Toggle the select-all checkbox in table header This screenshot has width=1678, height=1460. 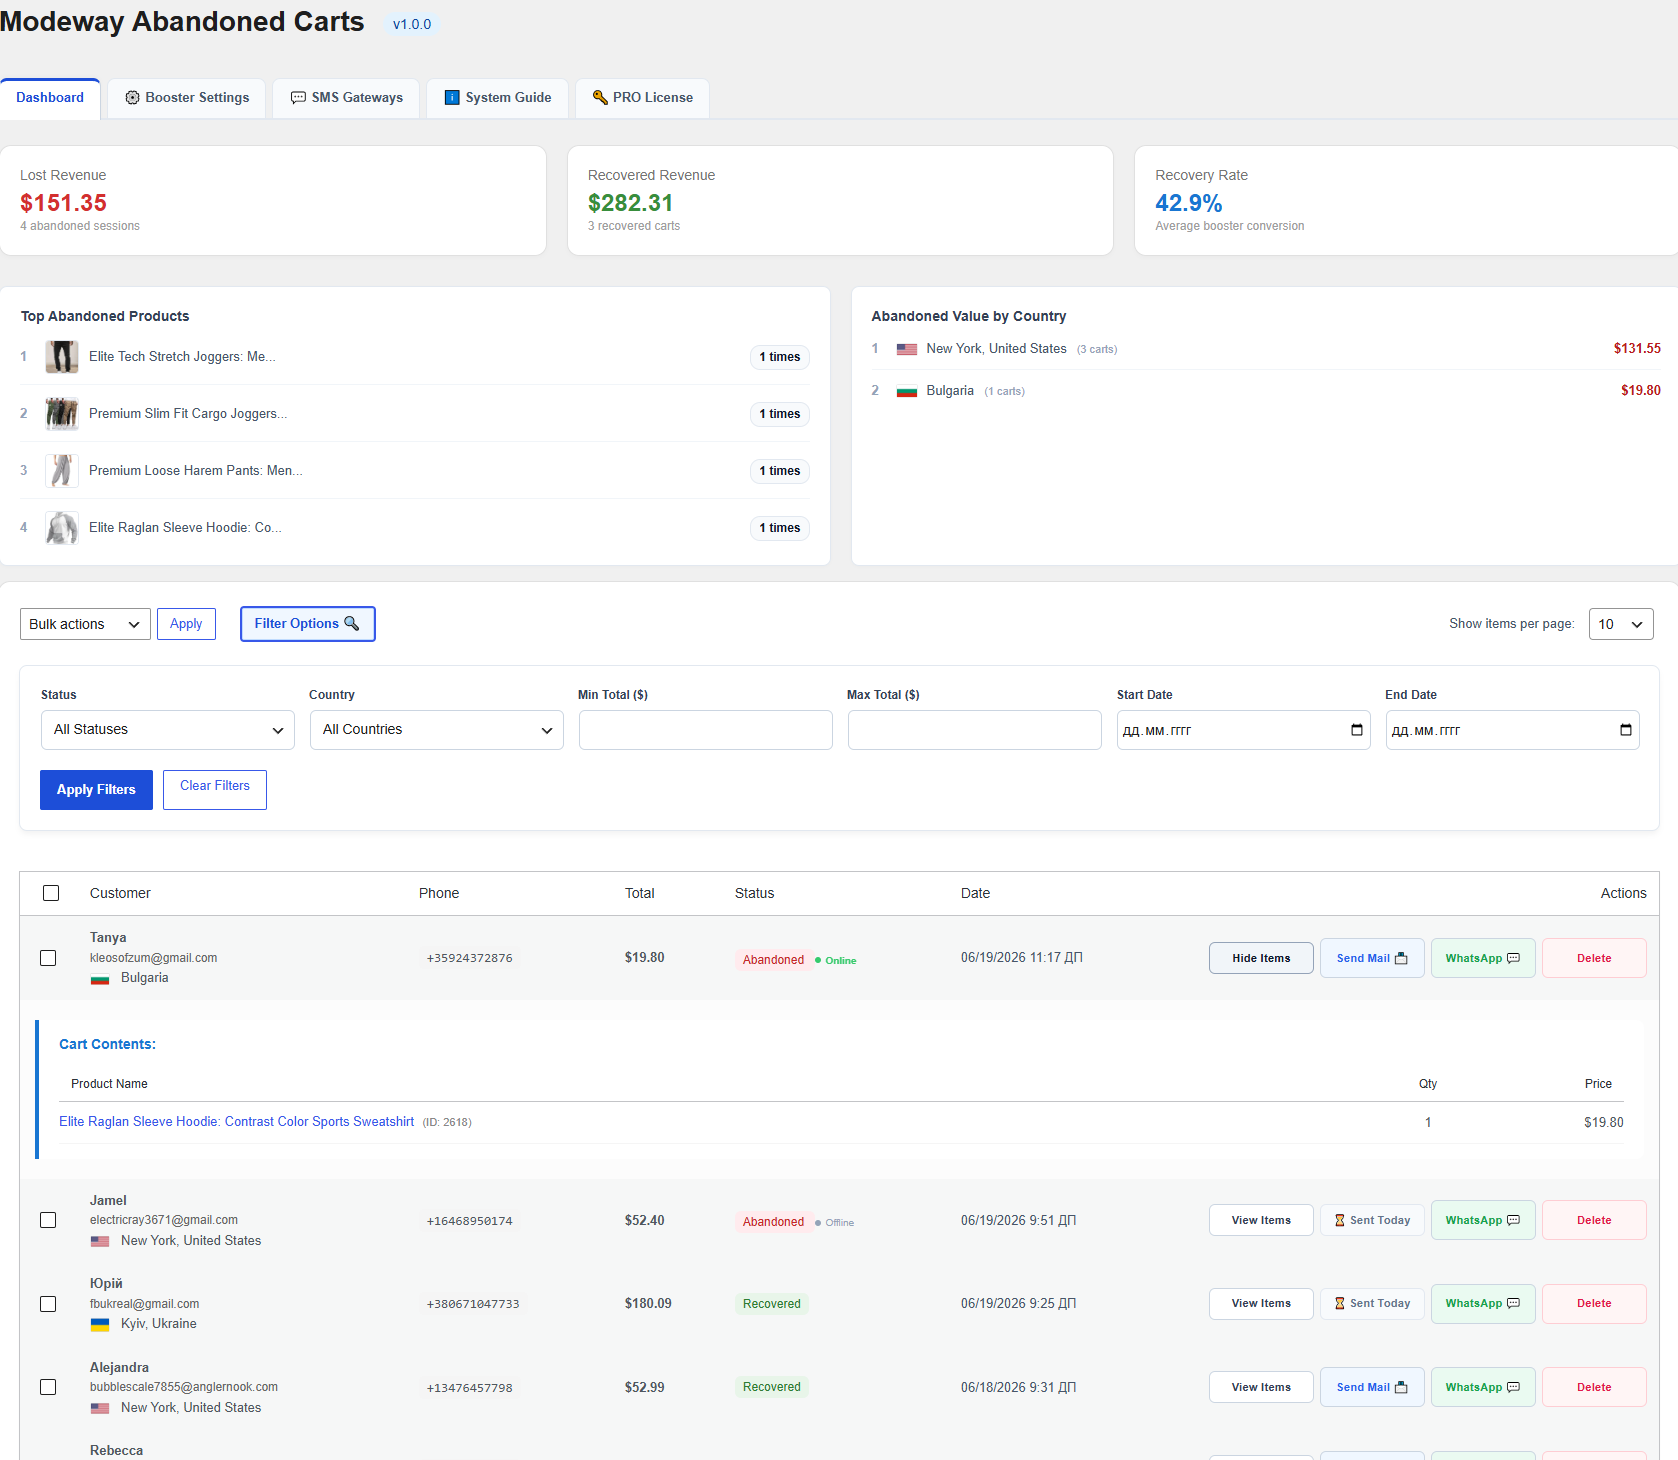51,893
